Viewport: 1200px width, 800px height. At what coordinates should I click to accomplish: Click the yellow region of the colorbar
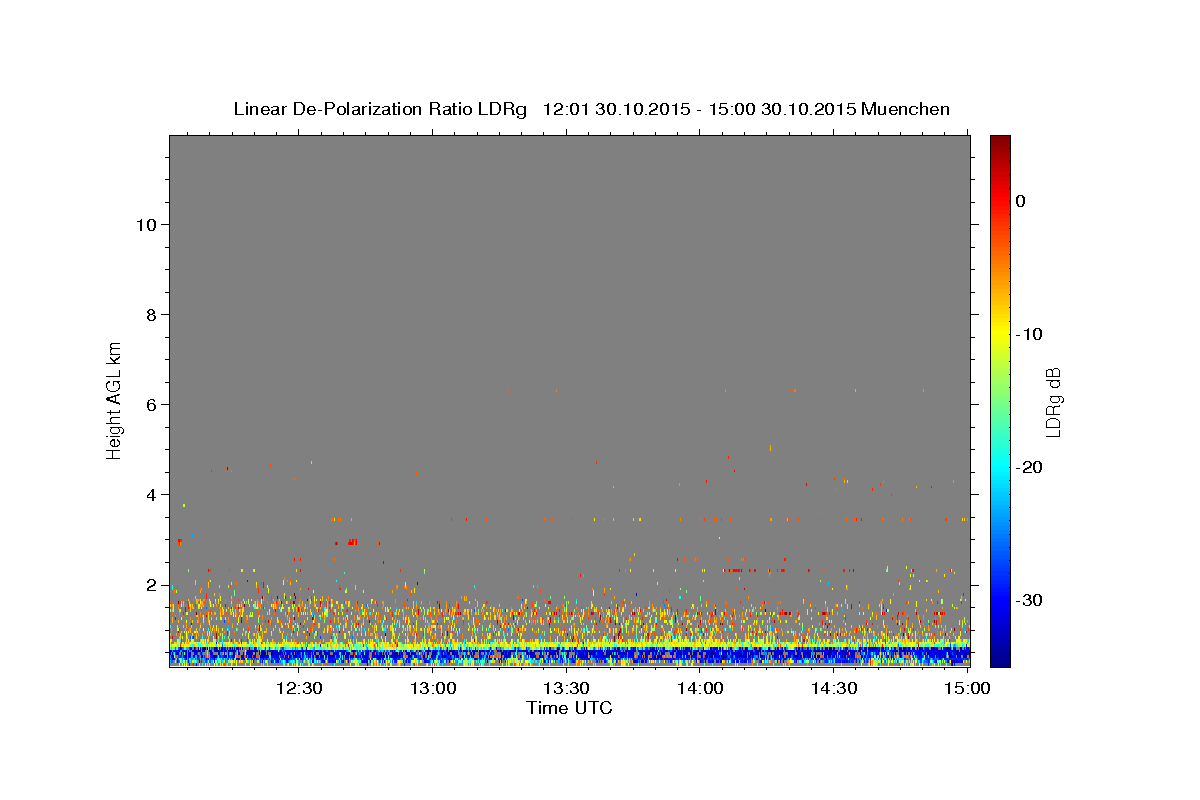pyautogui.click(x=1000, y=334)
